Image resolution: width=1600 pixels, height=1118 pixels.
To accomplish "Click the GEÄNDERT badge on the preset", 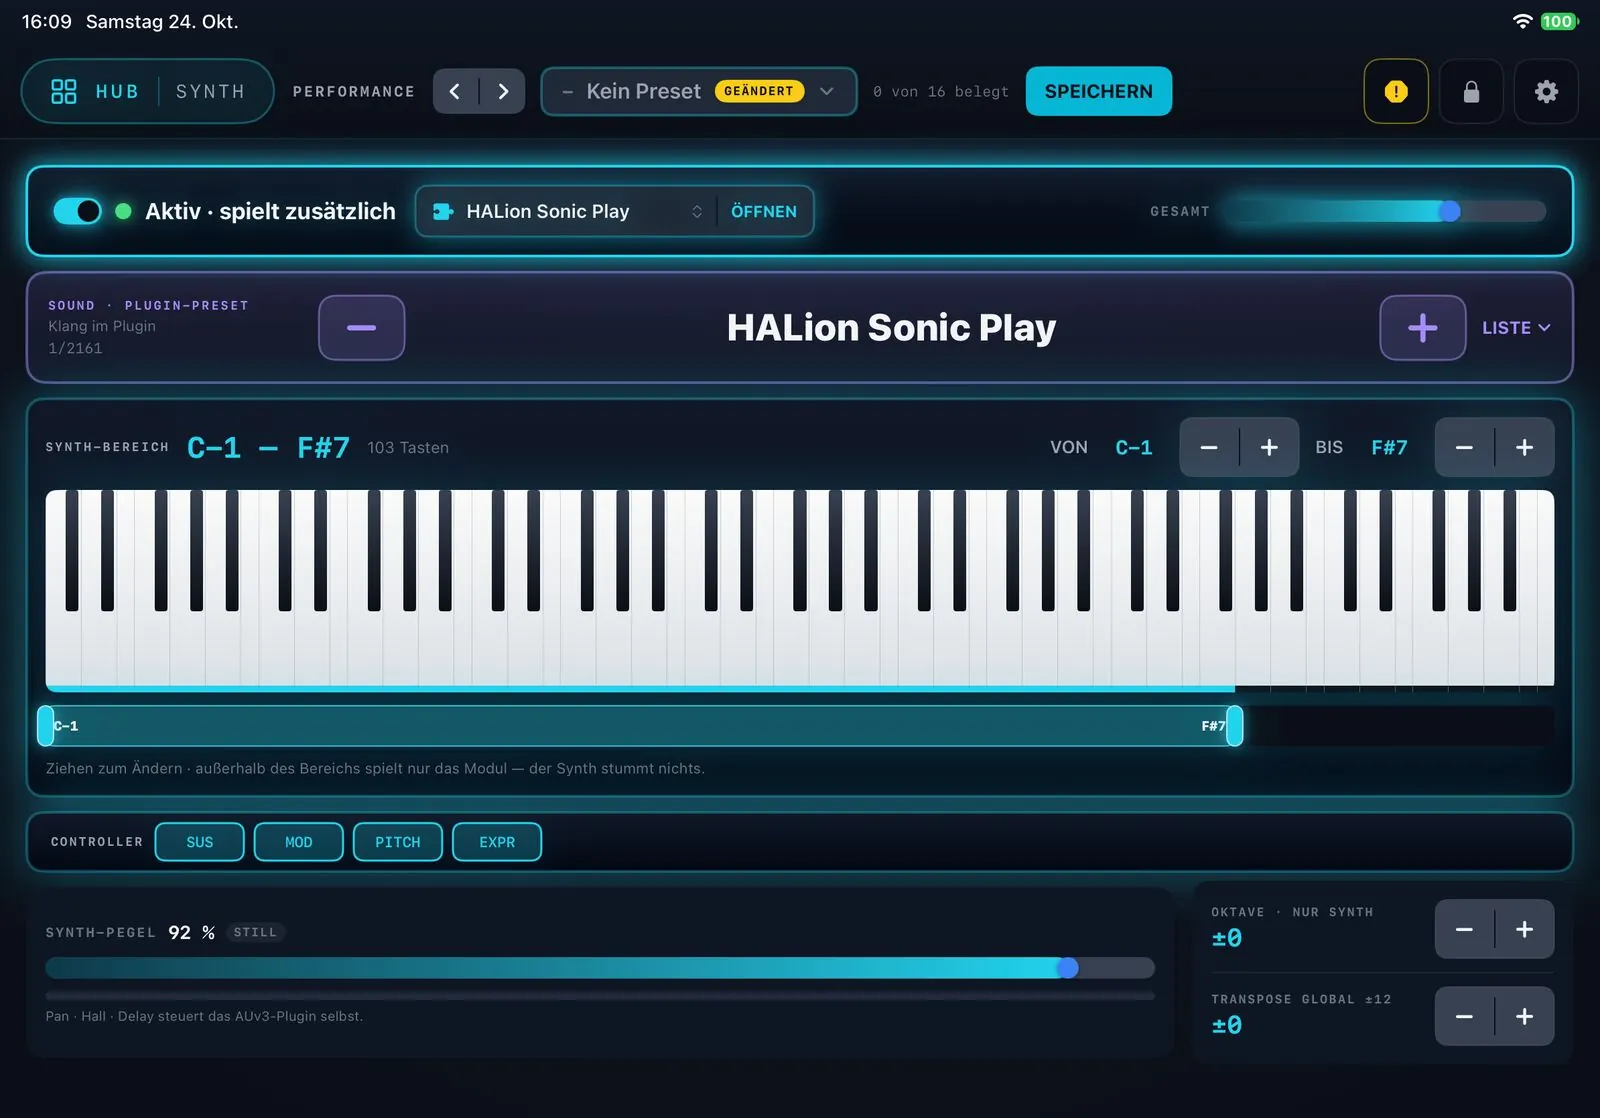I will 759,91.
